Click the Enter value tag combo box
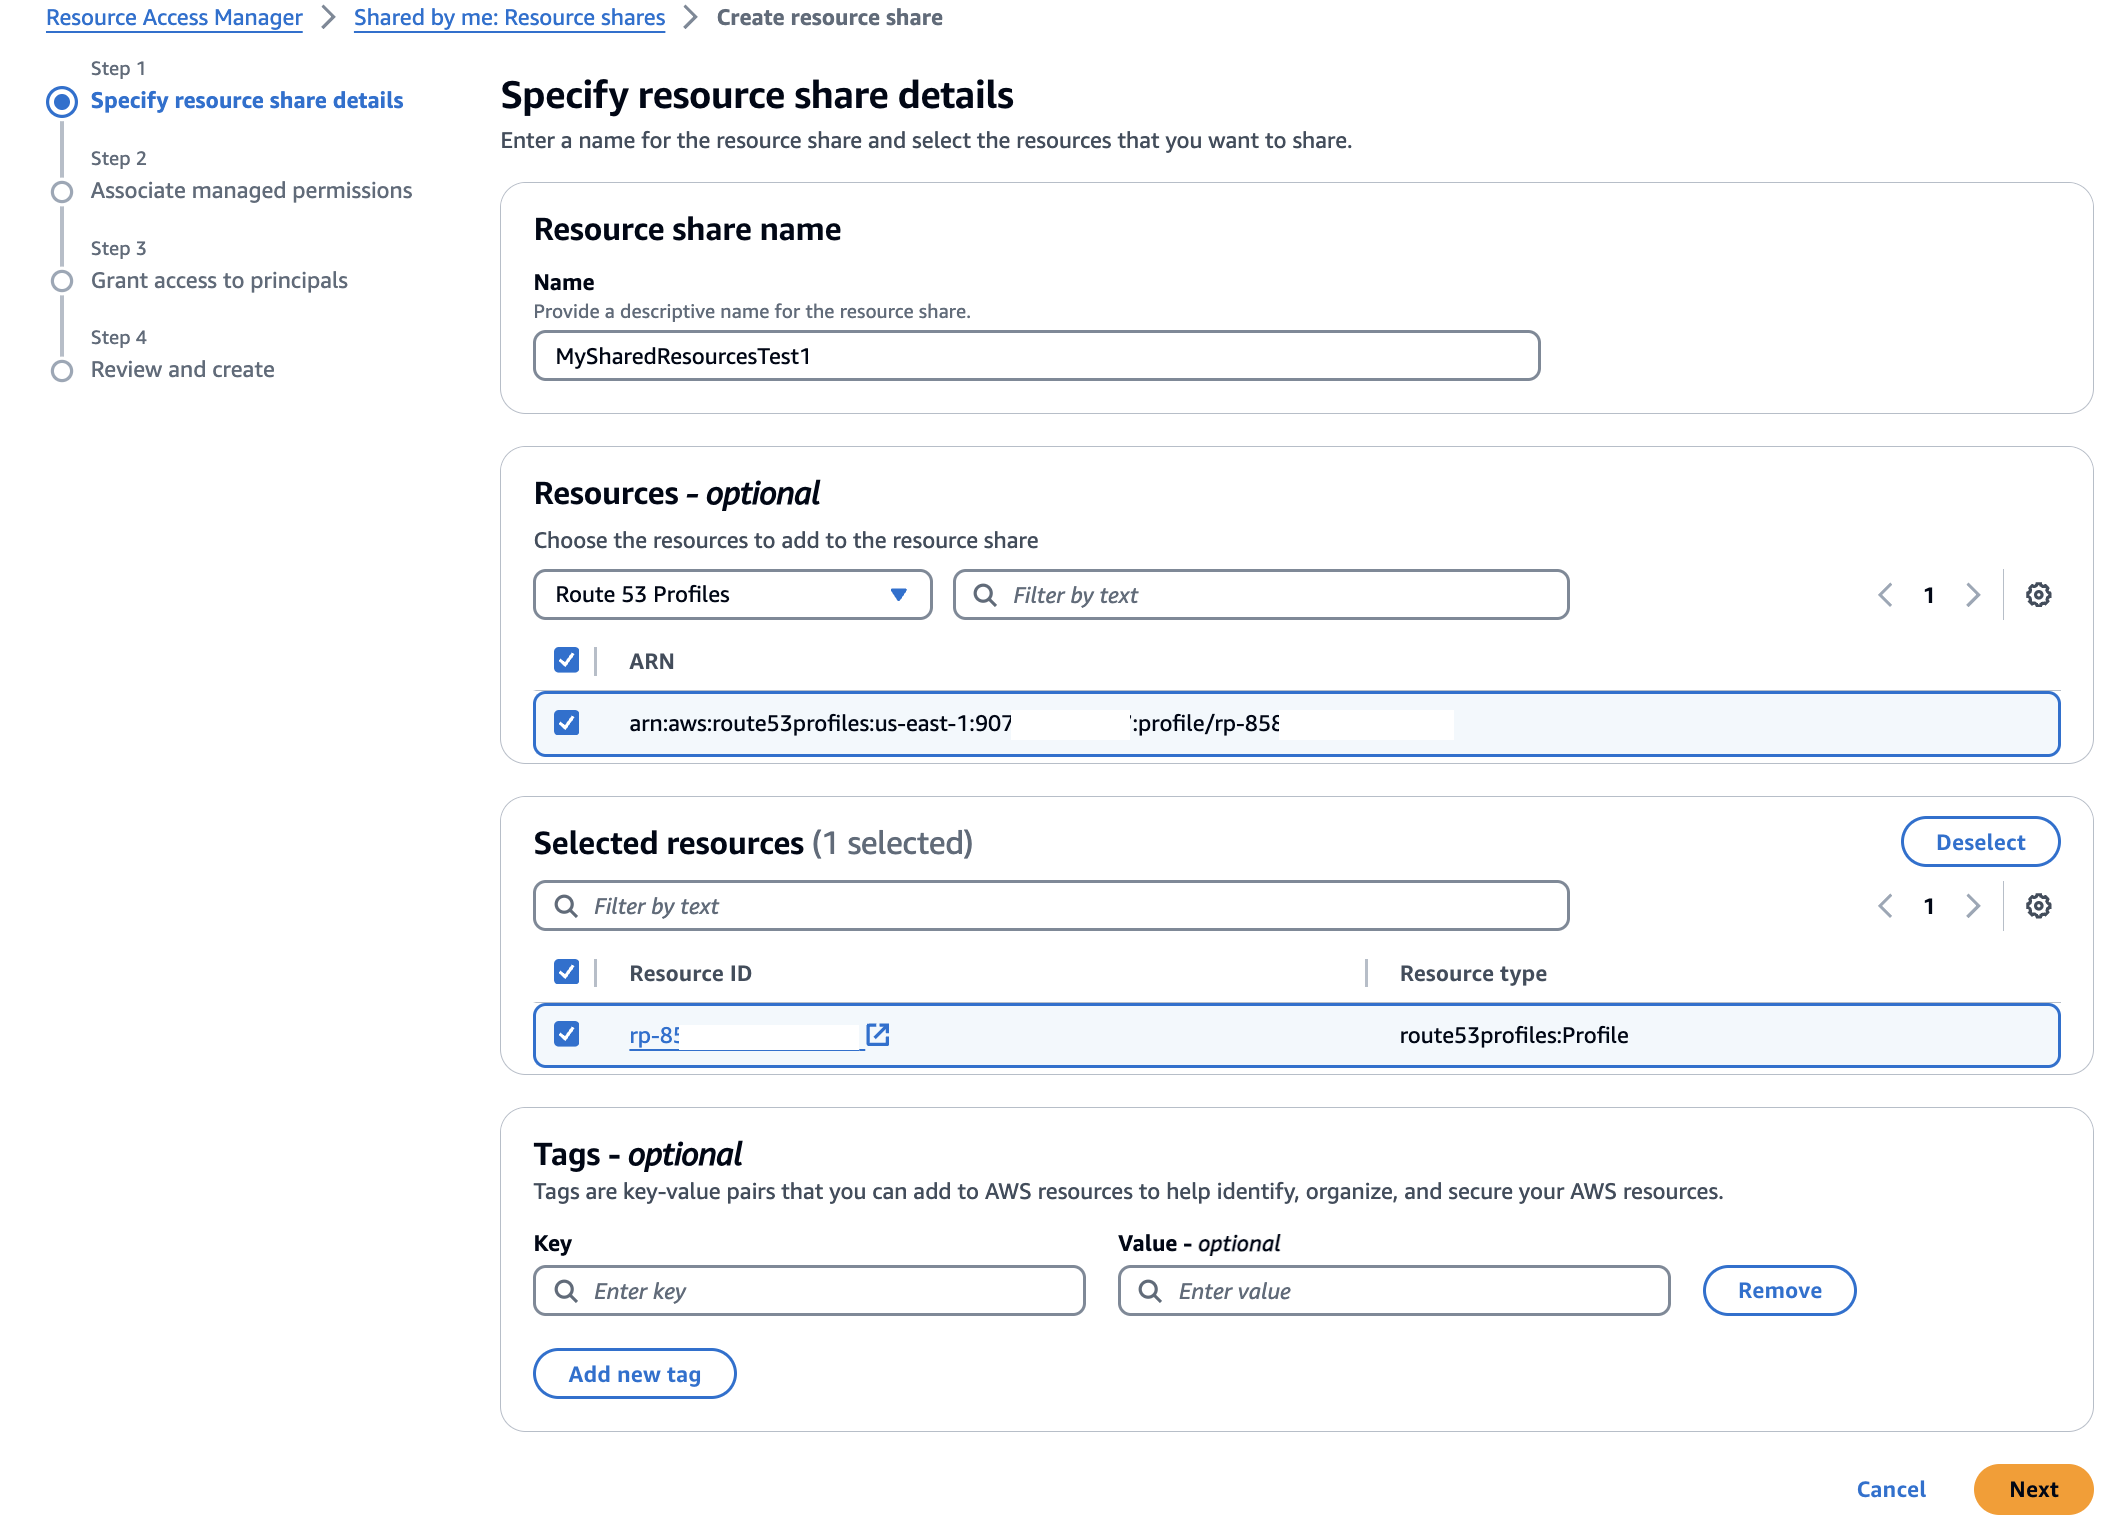Viewport: 2124px width, 1528px height. [1393, 1291]
